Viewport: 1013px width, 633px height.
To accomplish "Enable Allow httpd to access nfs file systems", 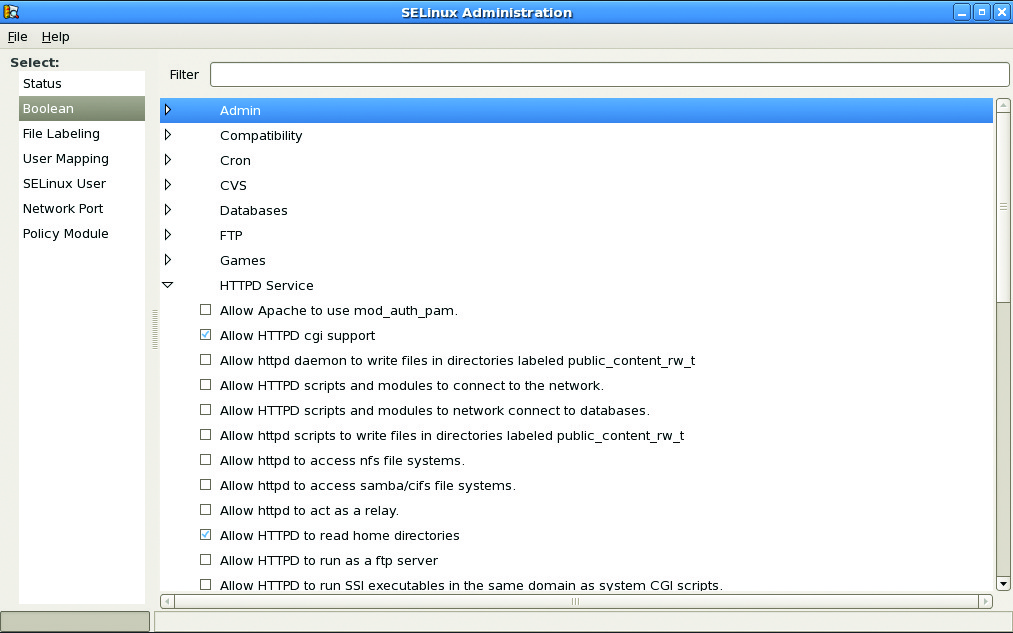I will tap(206, 460).
